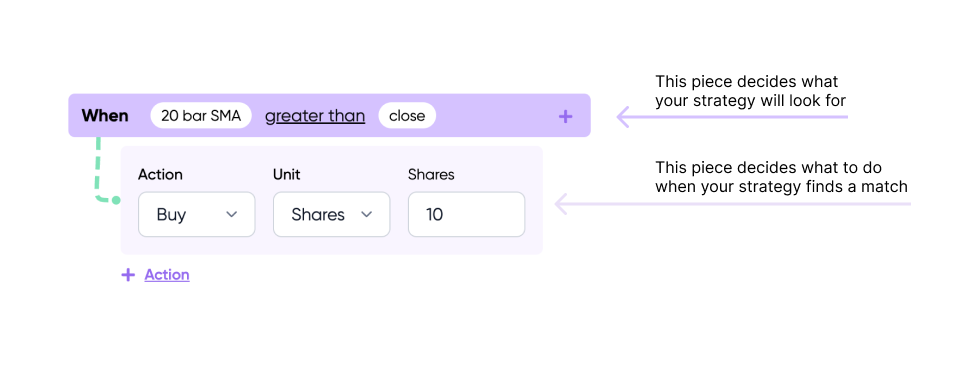Image resolution: width=980 pixels, height=371 pixels.
Task: Focus the Shares quantity field showing 10
Action: tap(466, 214)
